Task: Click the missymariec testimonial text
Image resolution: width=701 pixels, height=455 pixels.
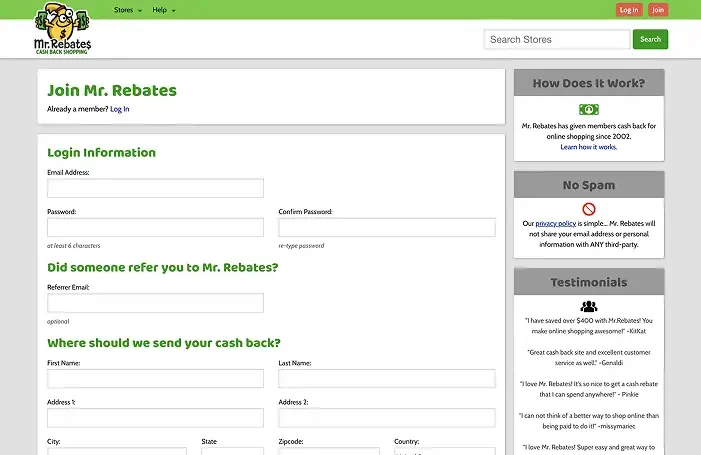Action: pos(589,421)
